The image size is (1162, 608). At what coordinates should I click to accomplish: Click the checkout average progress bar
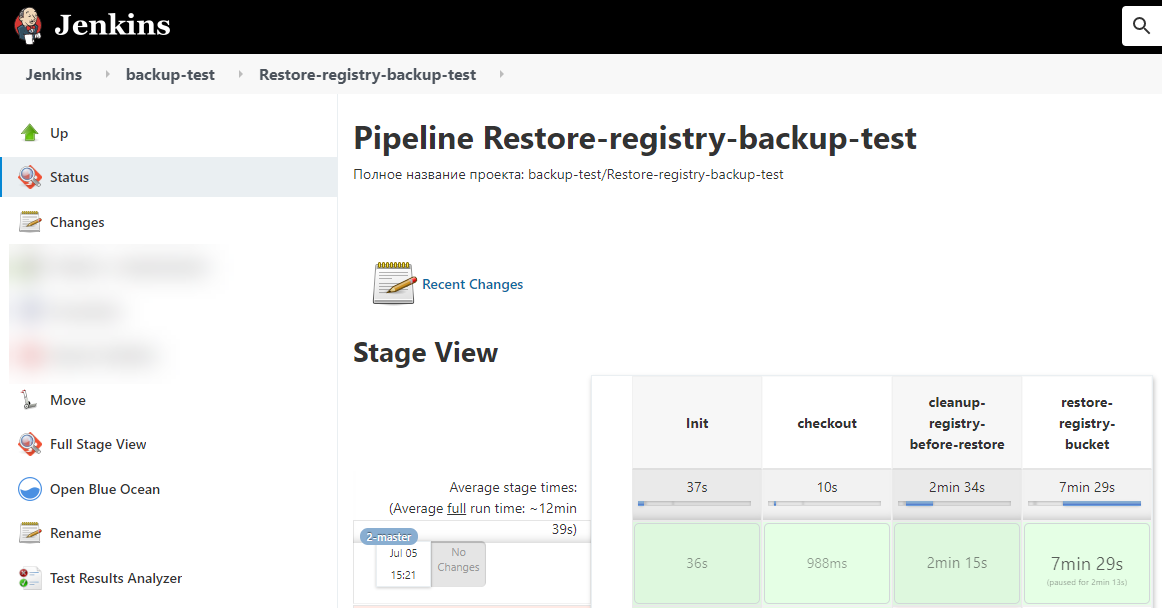[824, 503]
